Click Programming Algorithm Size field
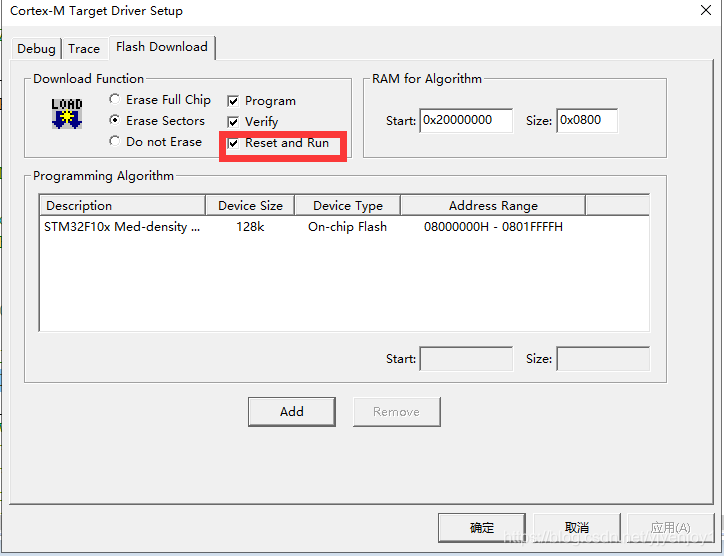The width and height of the screenshot is (724, 556). pos(603,359)
